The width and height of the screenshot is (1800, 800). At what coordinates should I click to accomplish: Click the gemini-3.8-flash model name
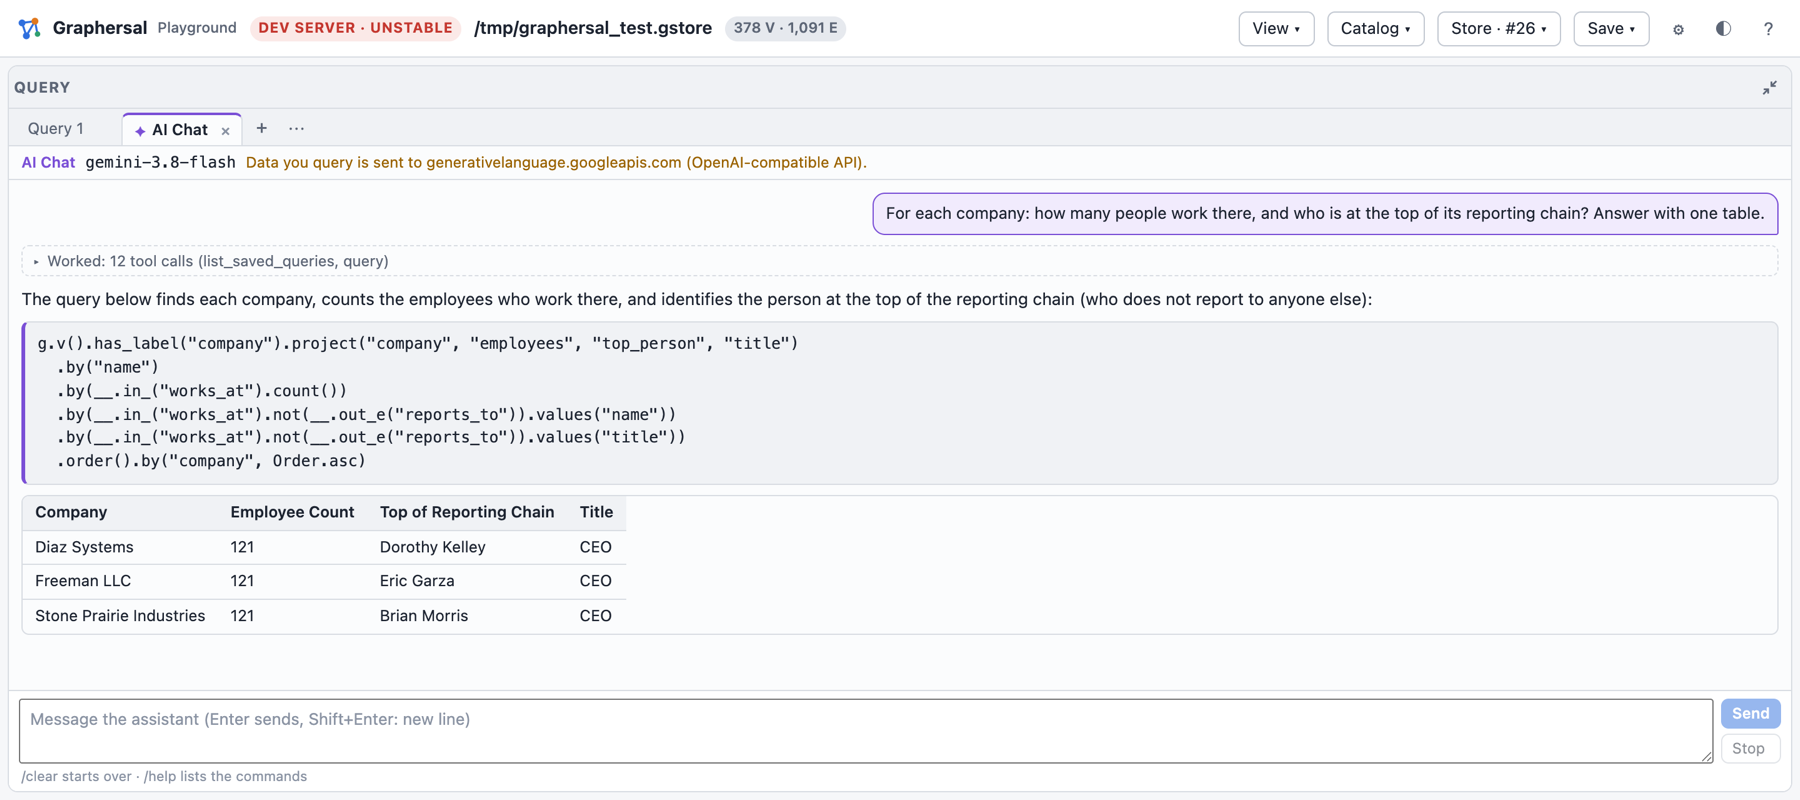click(x=160, y=162)
